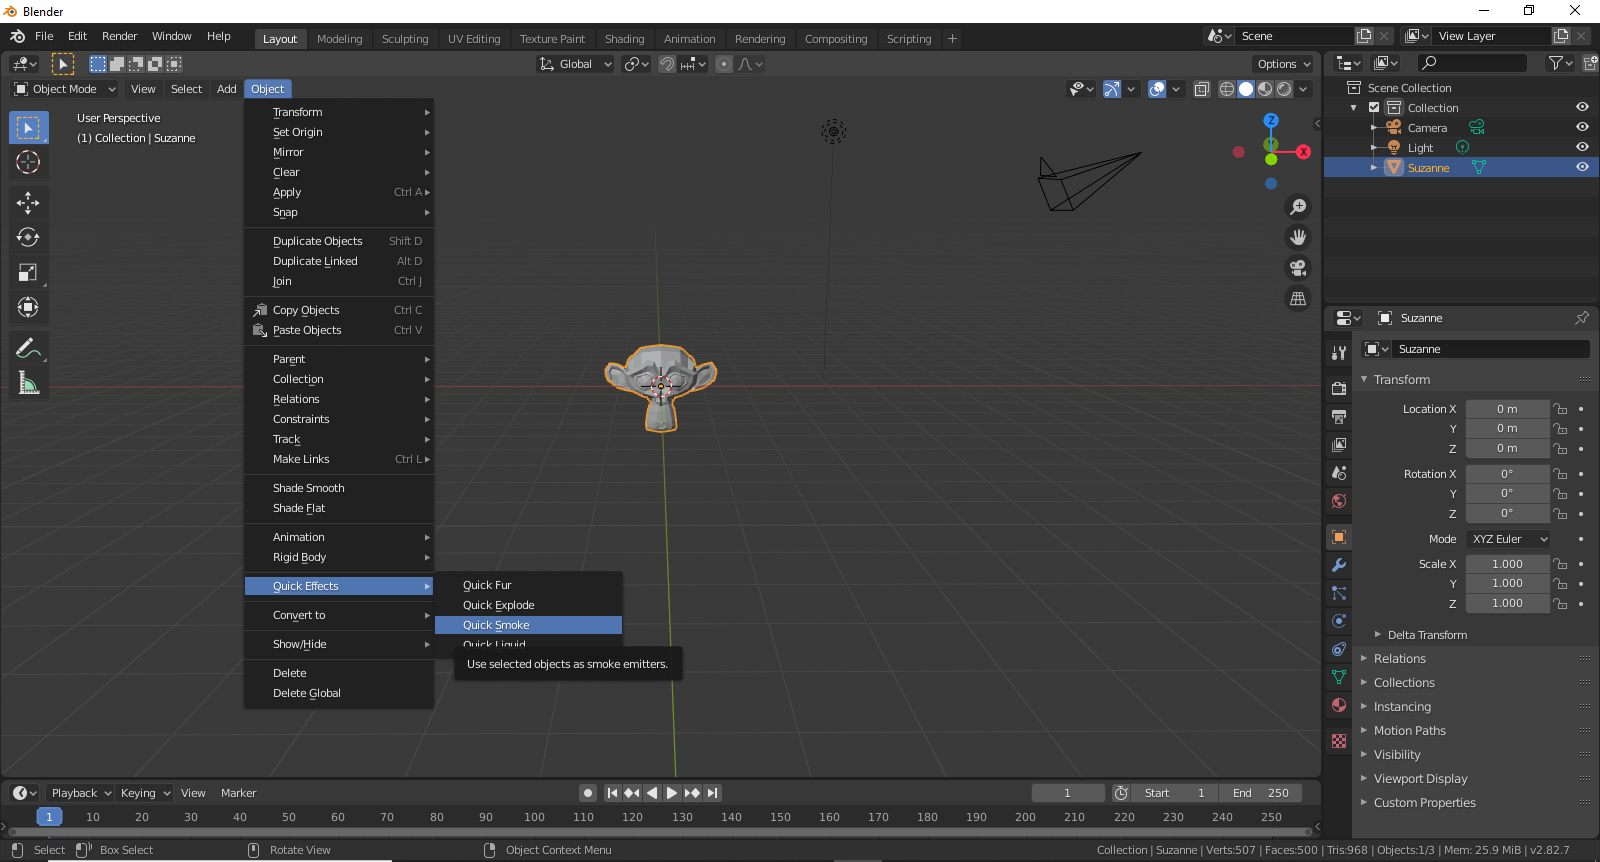Choose Quick Smoke from the submenu

pos(528,625)
